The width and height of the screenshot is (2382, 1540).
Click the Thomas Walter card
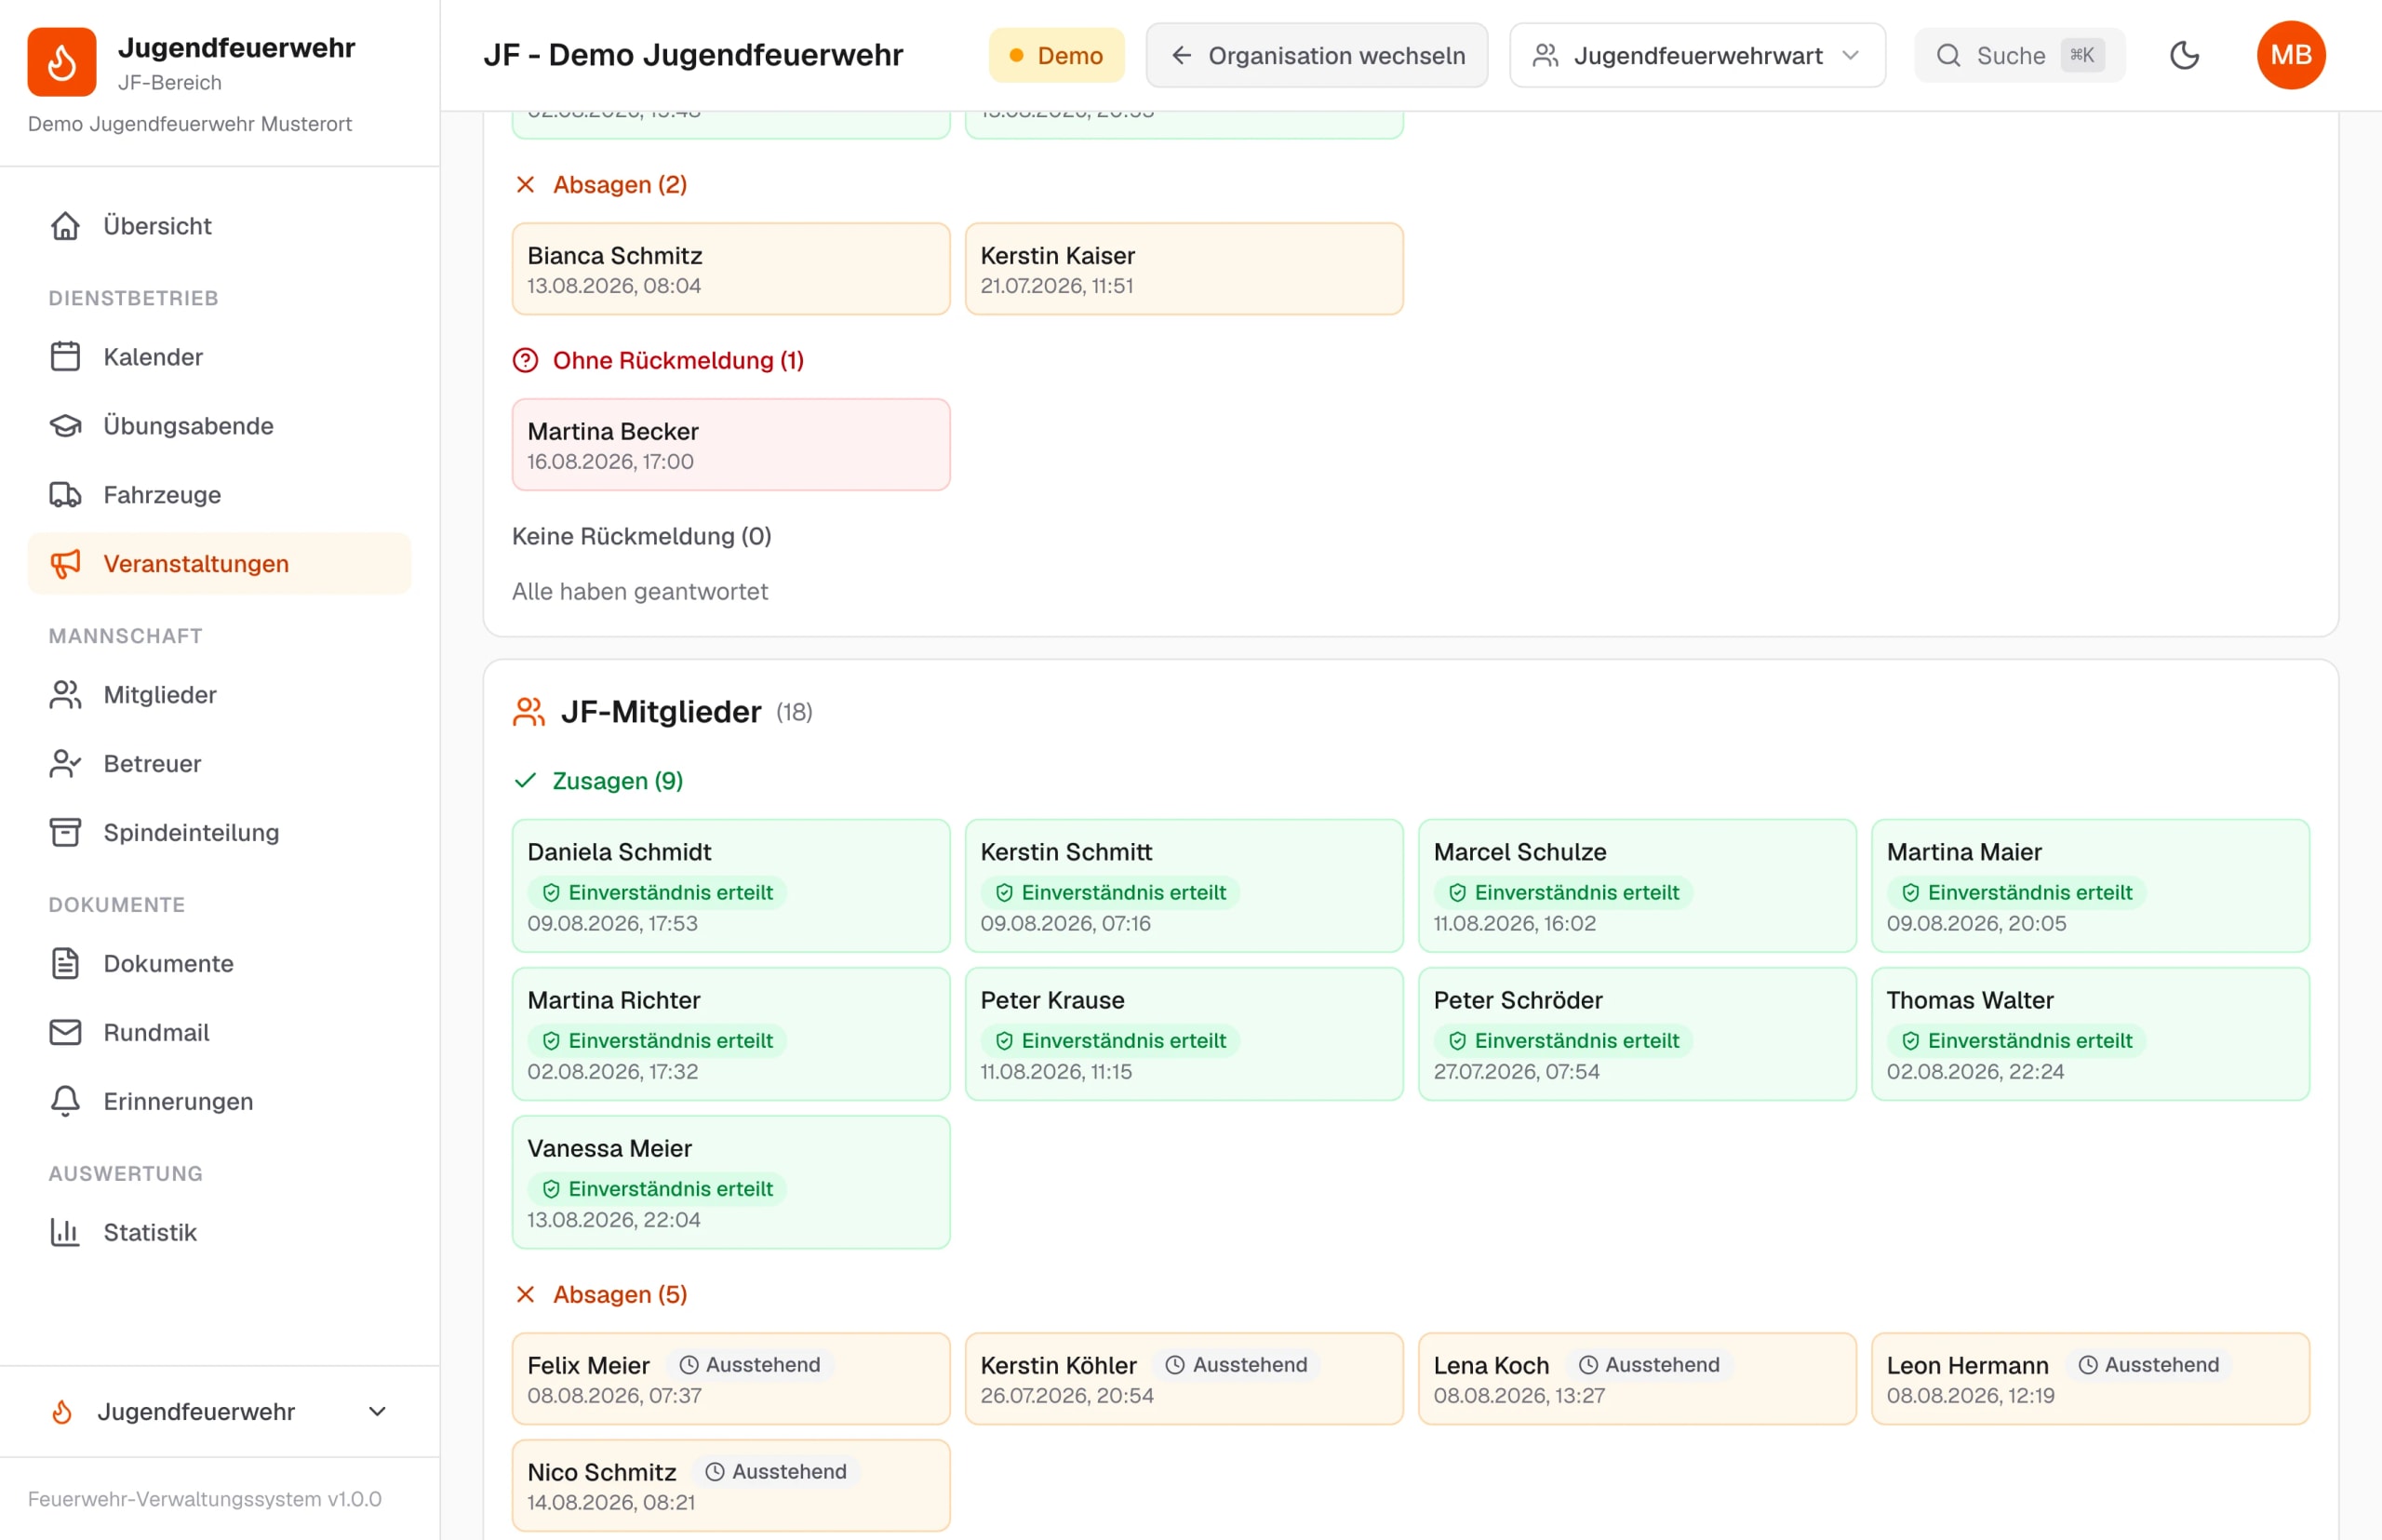2090,1034
